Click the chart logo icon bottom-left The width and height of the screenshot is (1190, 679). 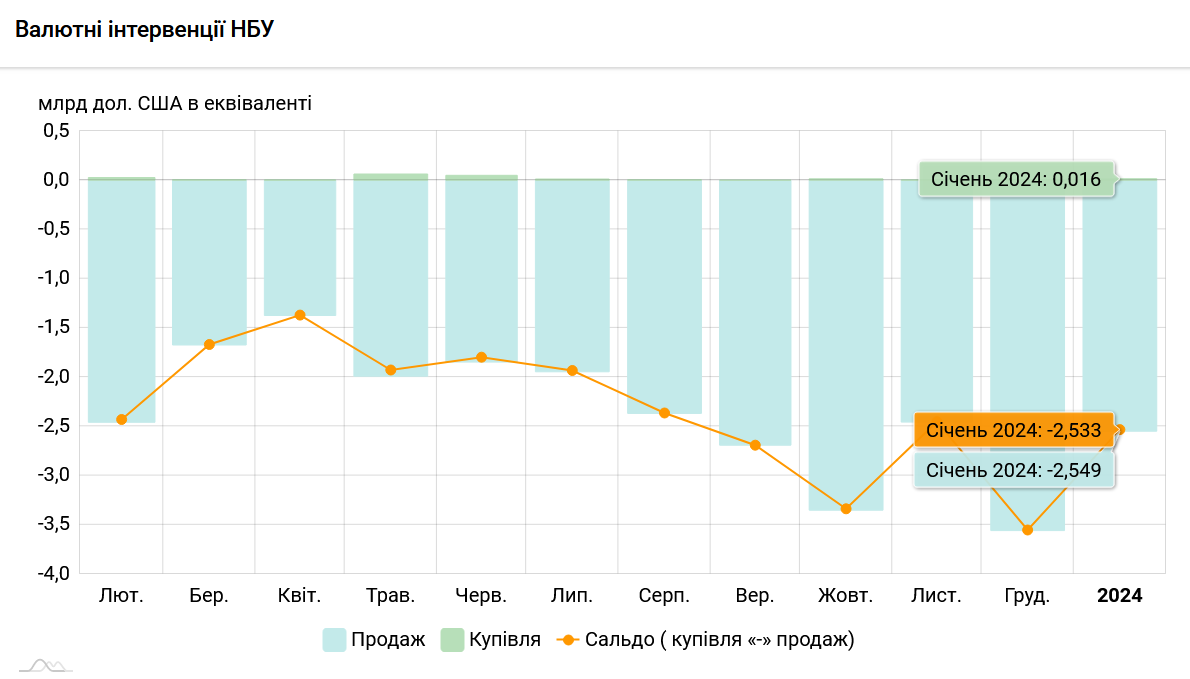tap(46, 665)
